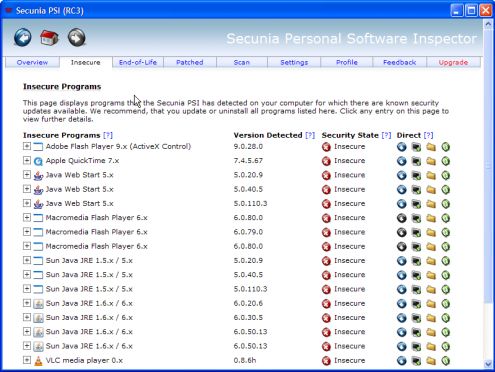Screen dimensions: 495x372
Task: Go to the Feedback tab
Action: 399,62
